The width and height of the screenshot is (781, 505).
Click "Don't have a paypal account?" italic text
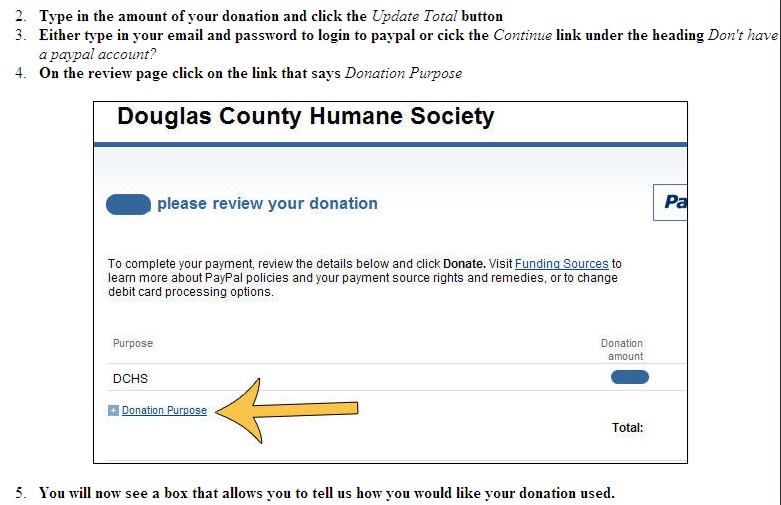400,45
